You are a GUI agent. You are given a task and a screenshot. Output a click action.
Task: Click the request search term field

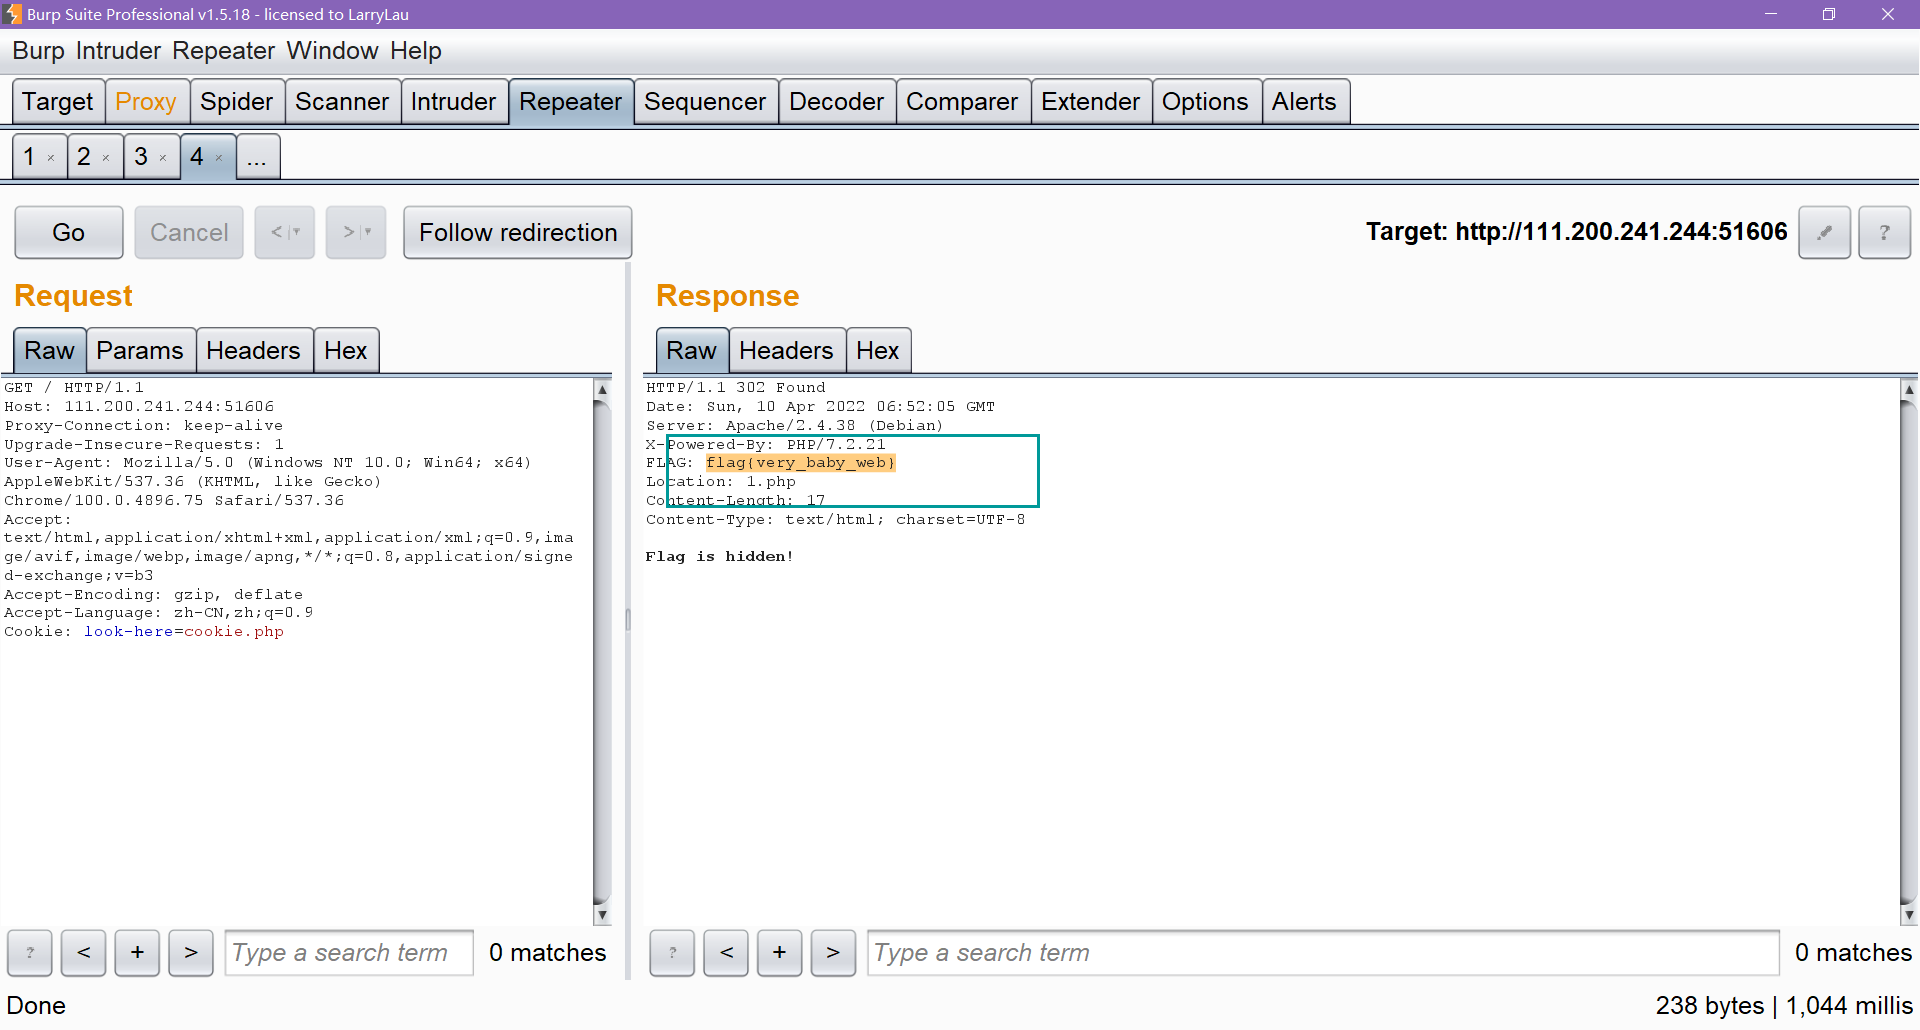(x=349, y=953)
